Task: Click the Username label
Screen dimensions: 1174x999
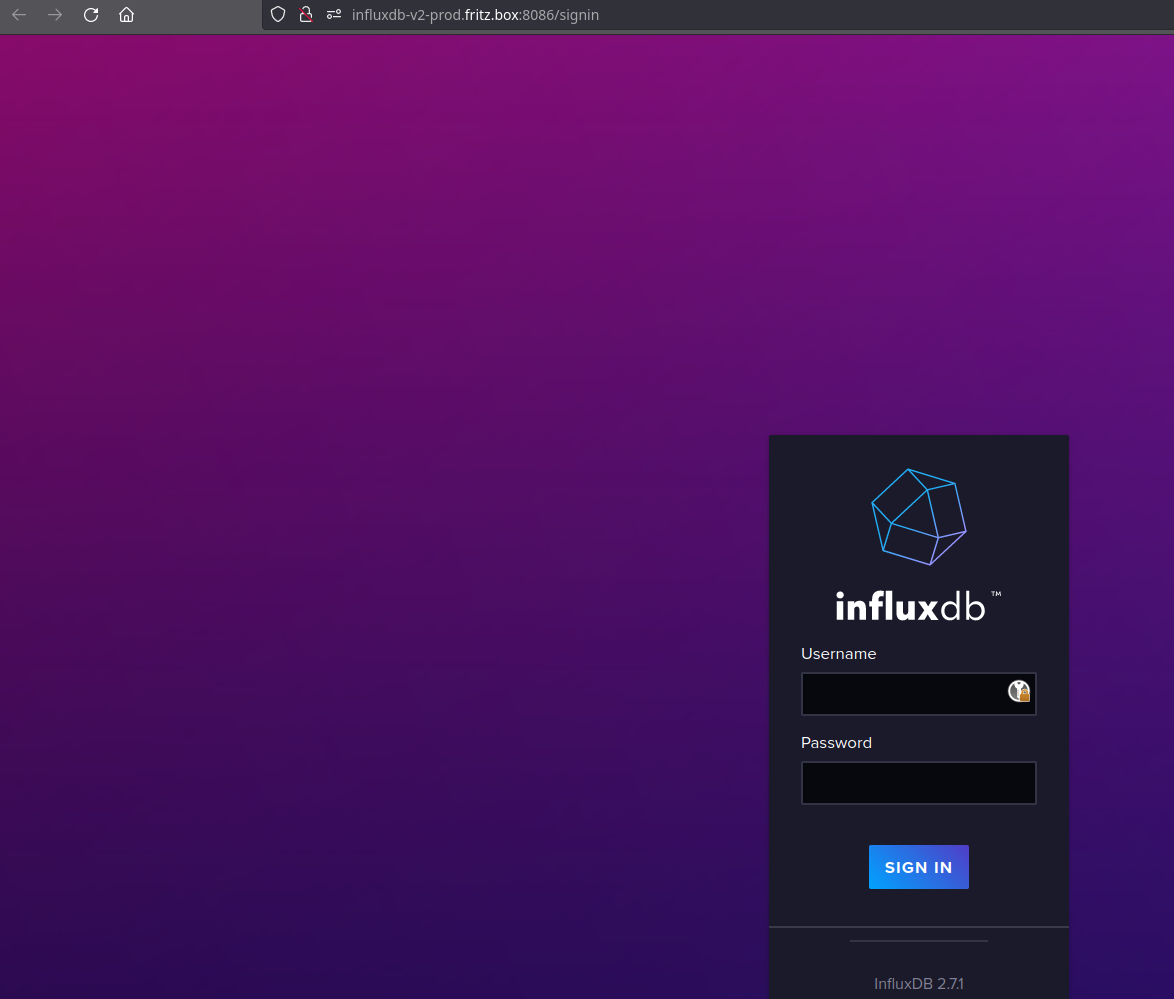Action: (839, 654)
